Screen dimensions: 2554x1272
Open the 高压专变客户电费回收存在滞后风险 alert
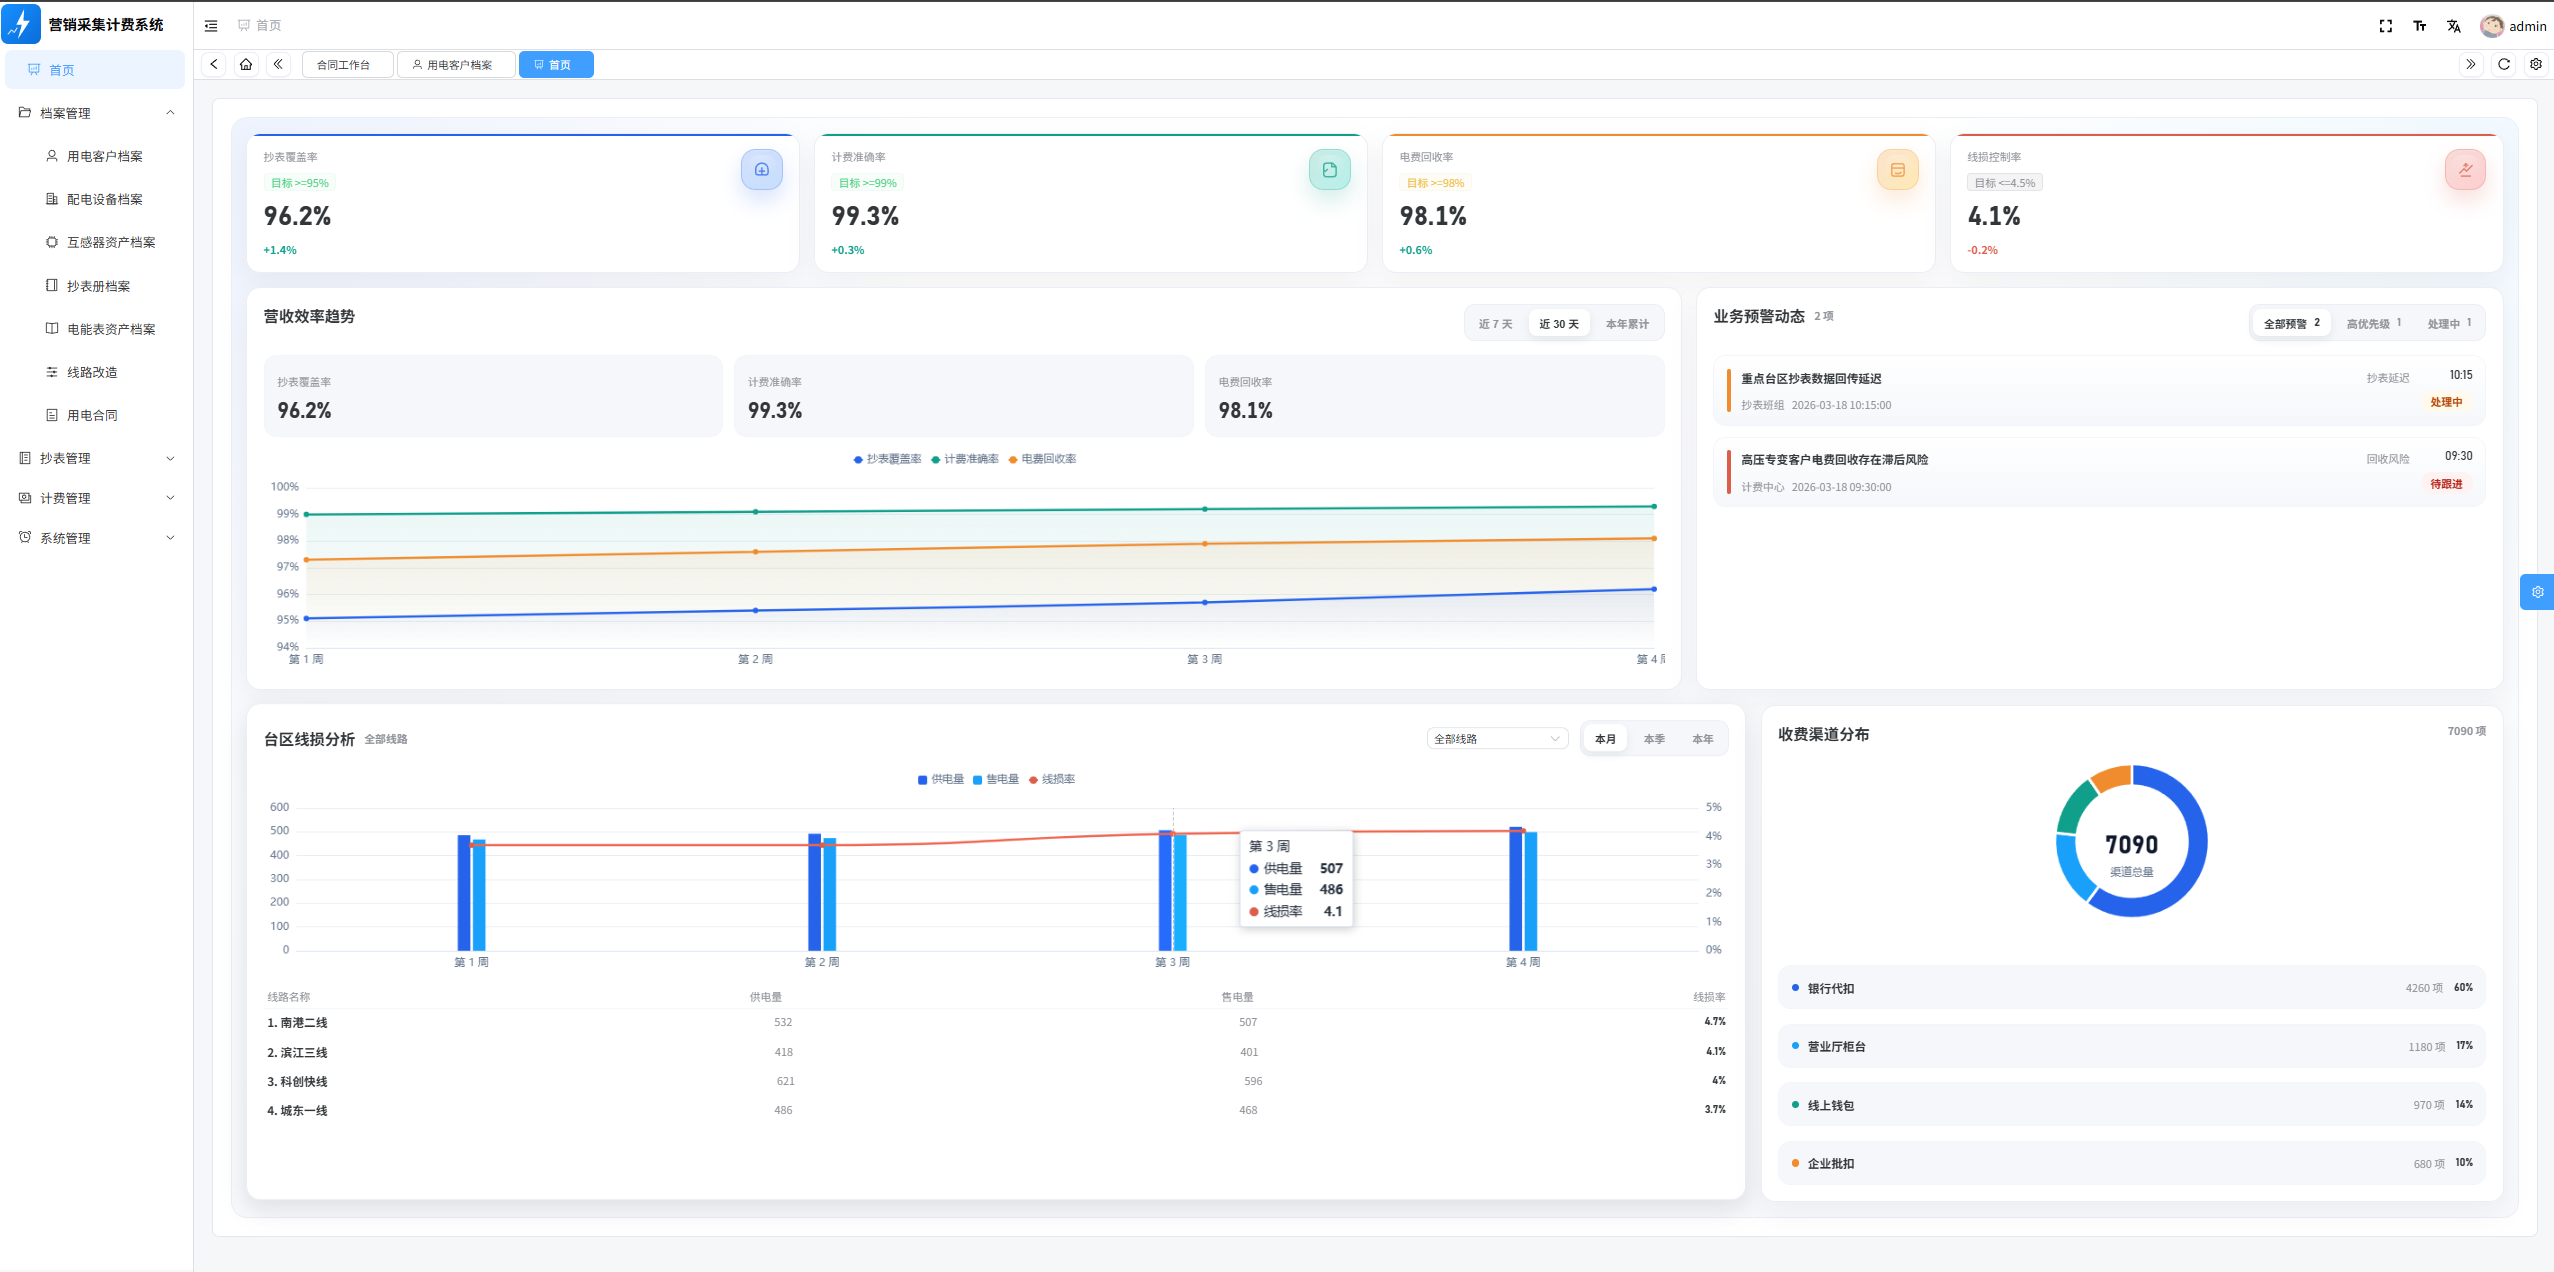pos(2099,472)
